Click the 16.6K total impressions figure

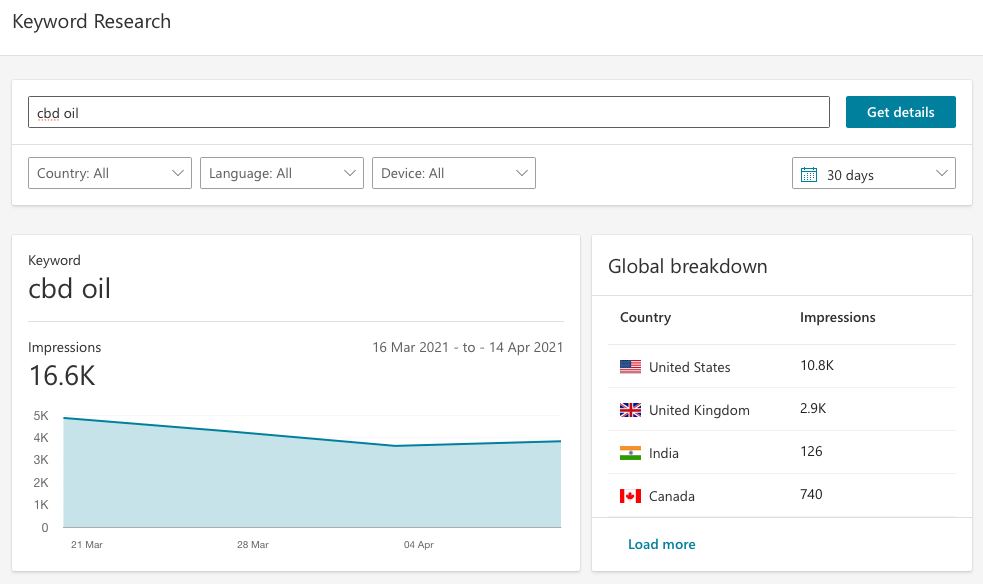click(x=62, y=376)
